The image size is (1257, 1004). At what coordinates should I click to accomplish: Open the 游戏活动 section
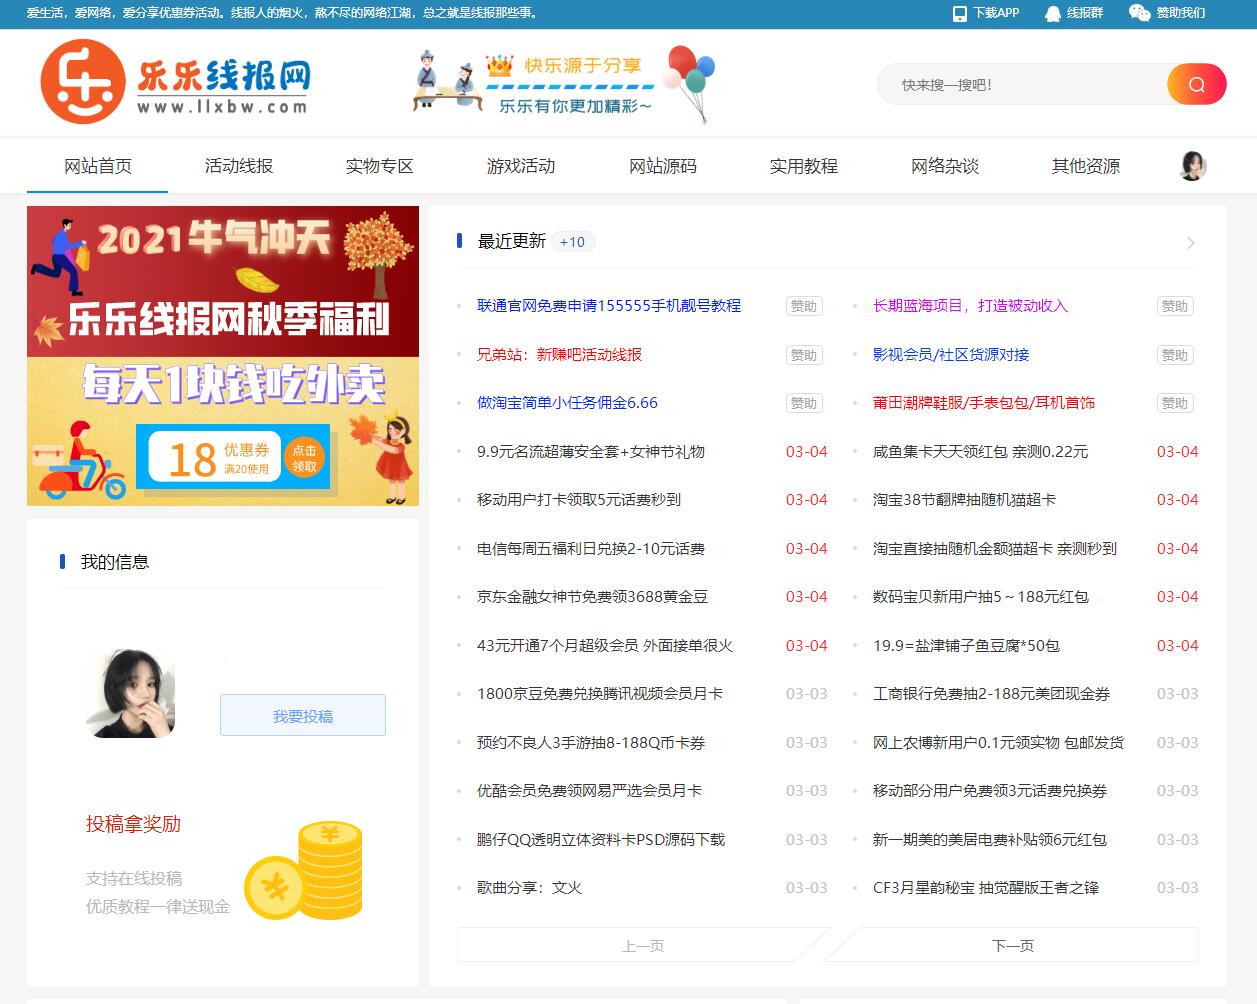pyautogui.click(x=521, y=166)
